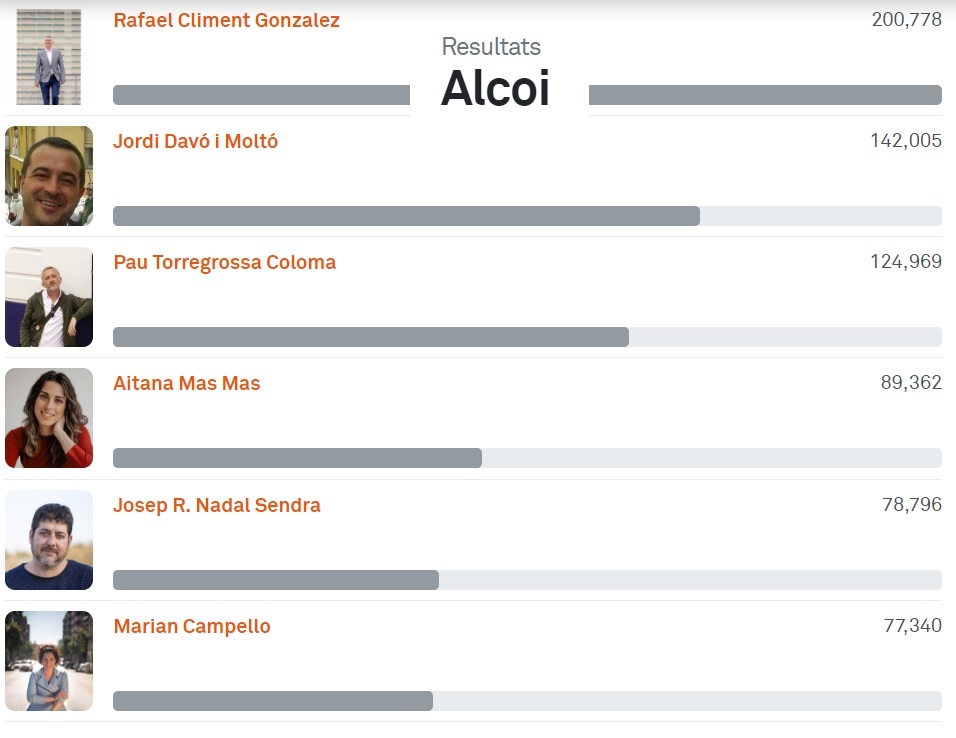Image resolution: width=956 pixels, height=738 pixels.
Task: Click Marian Campello's results progress bar
Action: (527, 701)
